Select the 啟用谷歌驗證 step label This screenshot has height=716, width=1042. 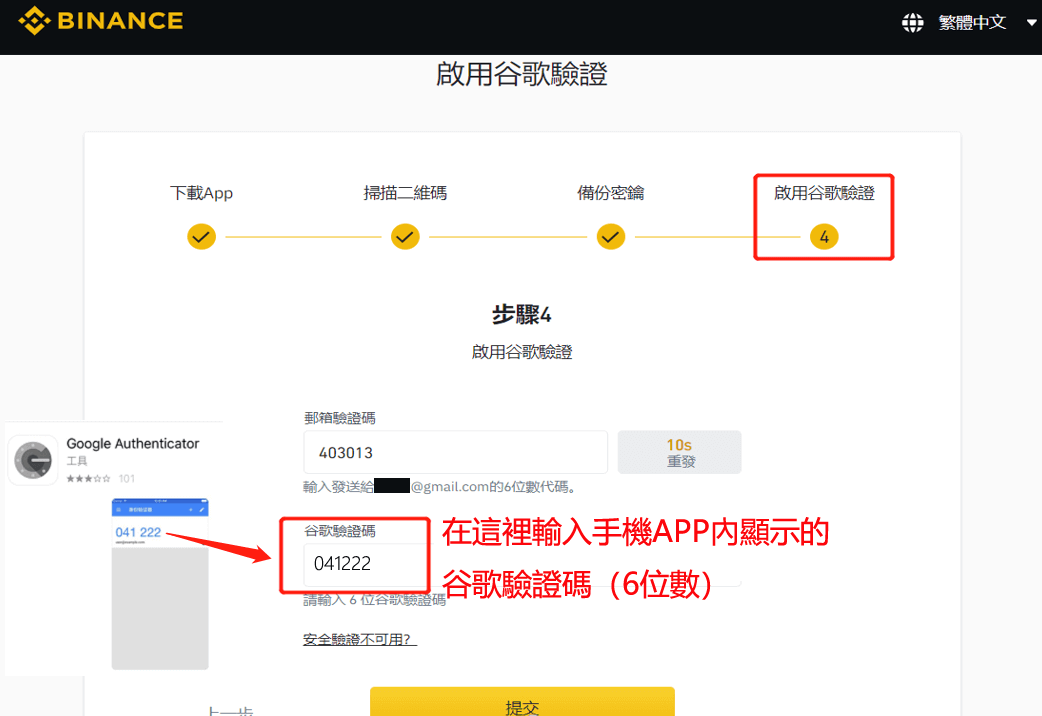[823, 193]
